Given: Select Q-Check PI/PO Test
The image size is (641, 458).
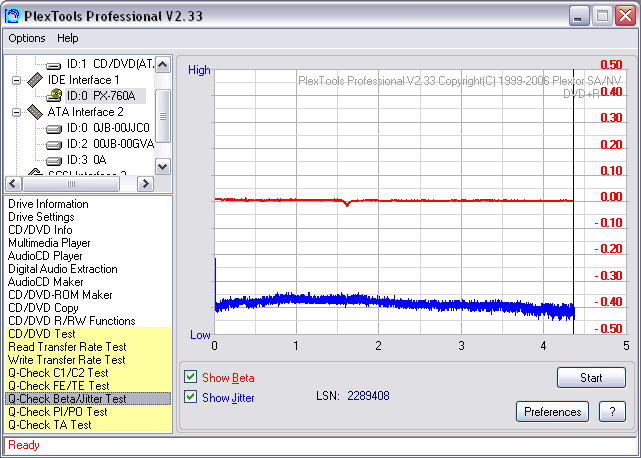Looking at the screenshot, I should (88, 412).
